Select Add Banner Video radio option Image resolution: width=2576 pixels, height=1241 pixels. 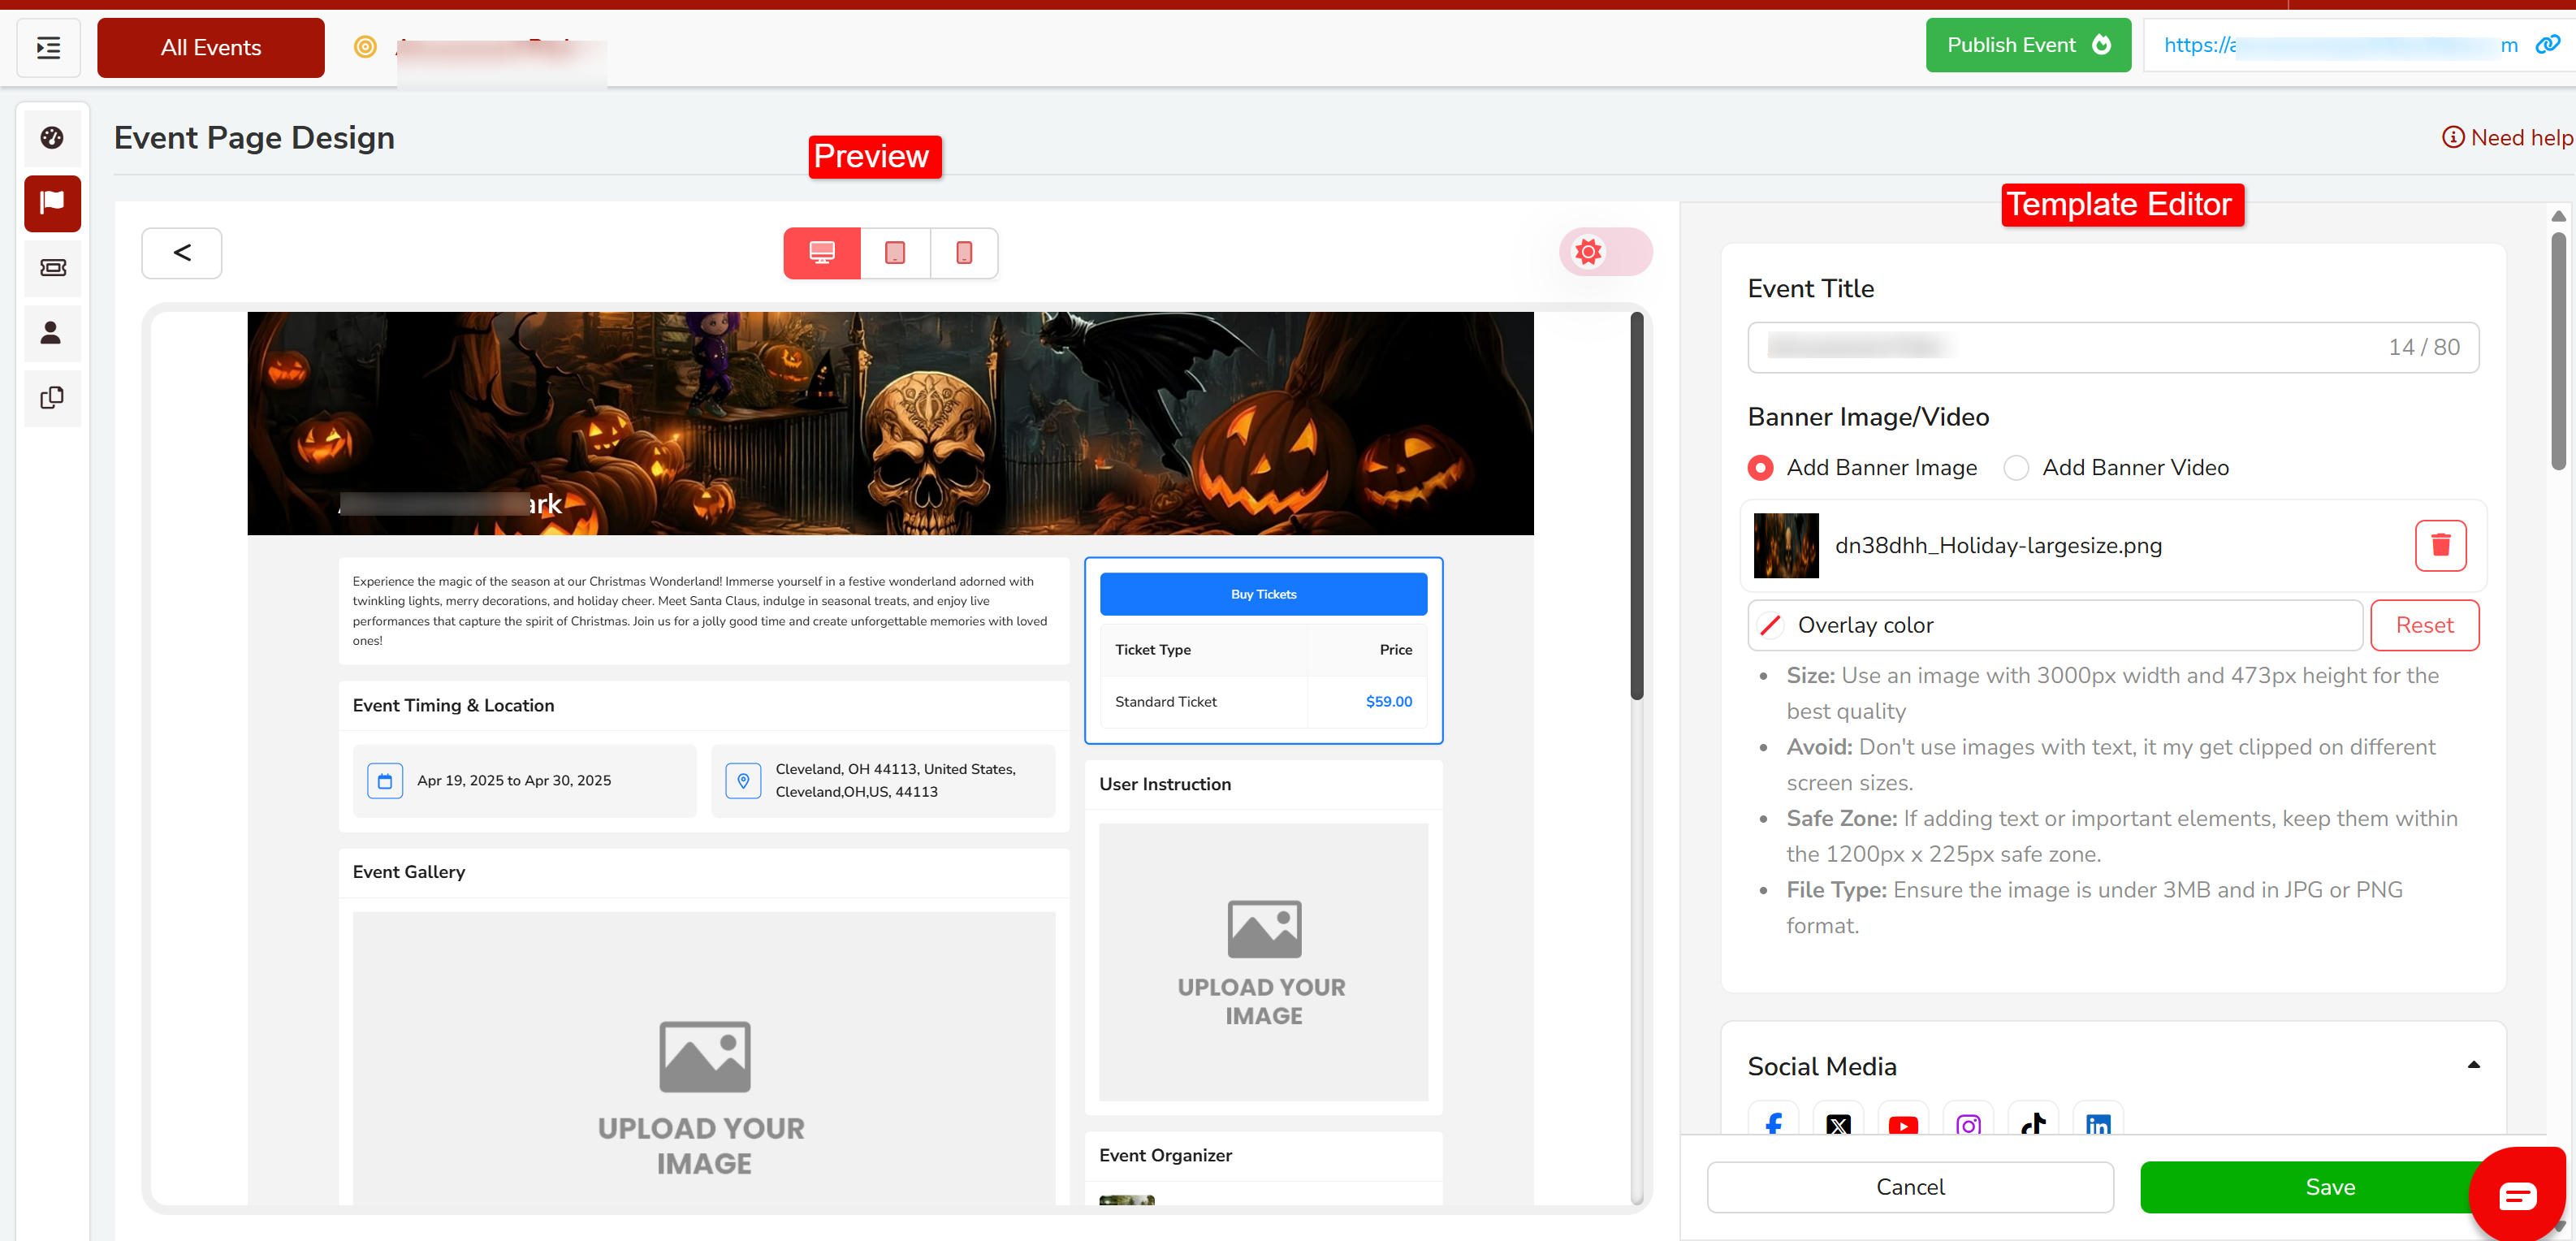(x=2016, y=467)
